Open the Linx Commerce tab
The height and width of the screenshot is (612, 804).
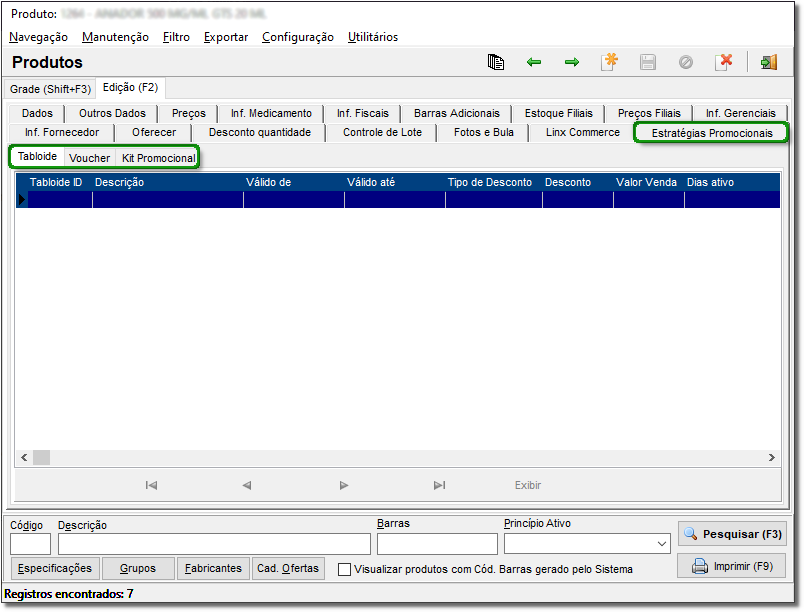coord(582,132)
